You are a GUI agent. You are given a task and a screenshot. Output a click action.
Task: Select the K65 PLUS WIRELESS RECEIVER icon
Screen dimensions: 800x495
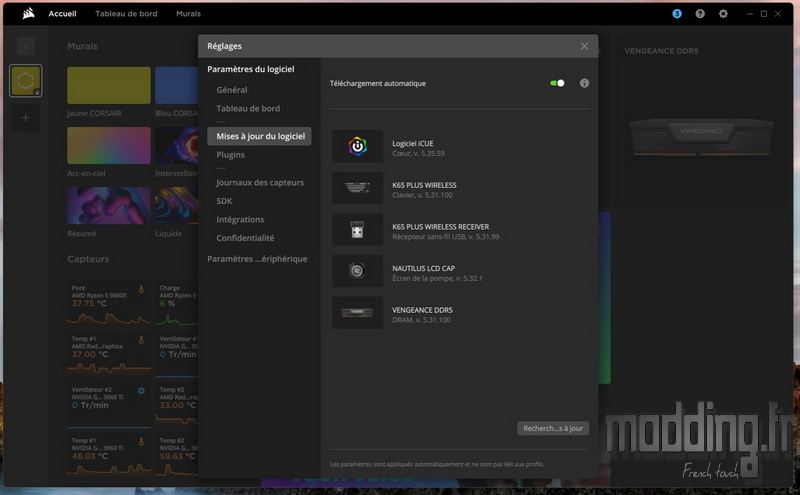(357, 229)
